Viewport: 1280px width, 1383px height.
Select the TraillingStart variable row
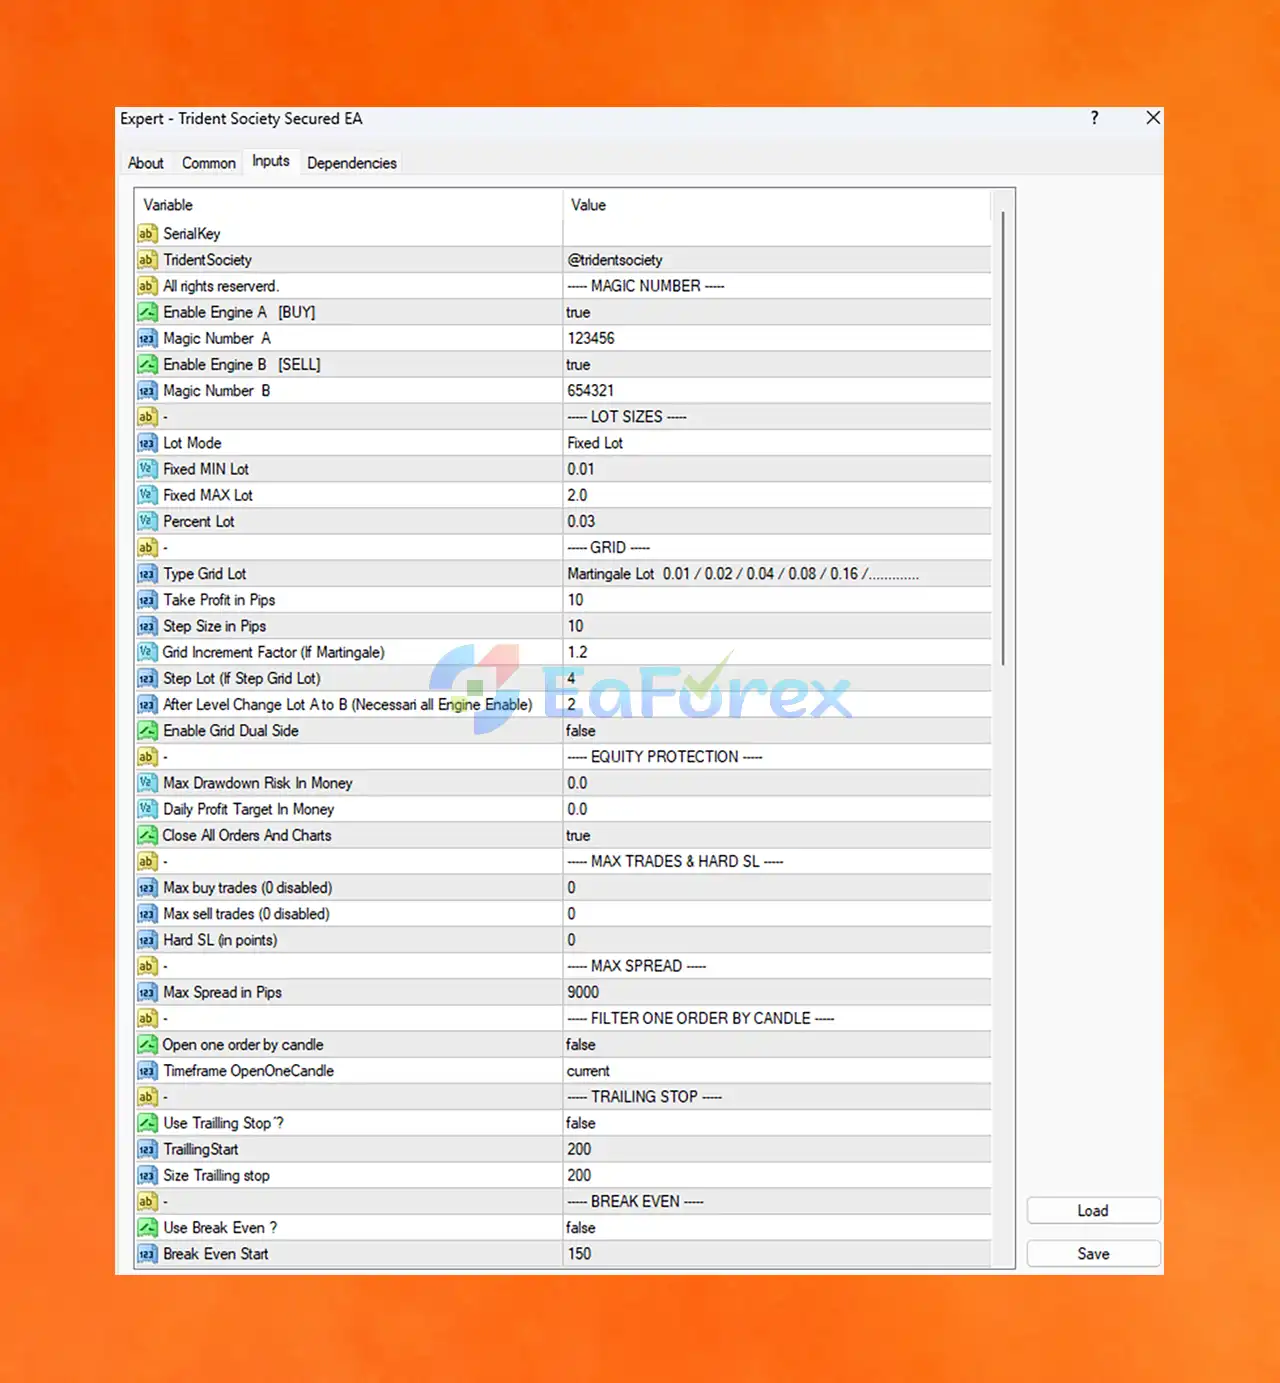(x=563, y=1150)
